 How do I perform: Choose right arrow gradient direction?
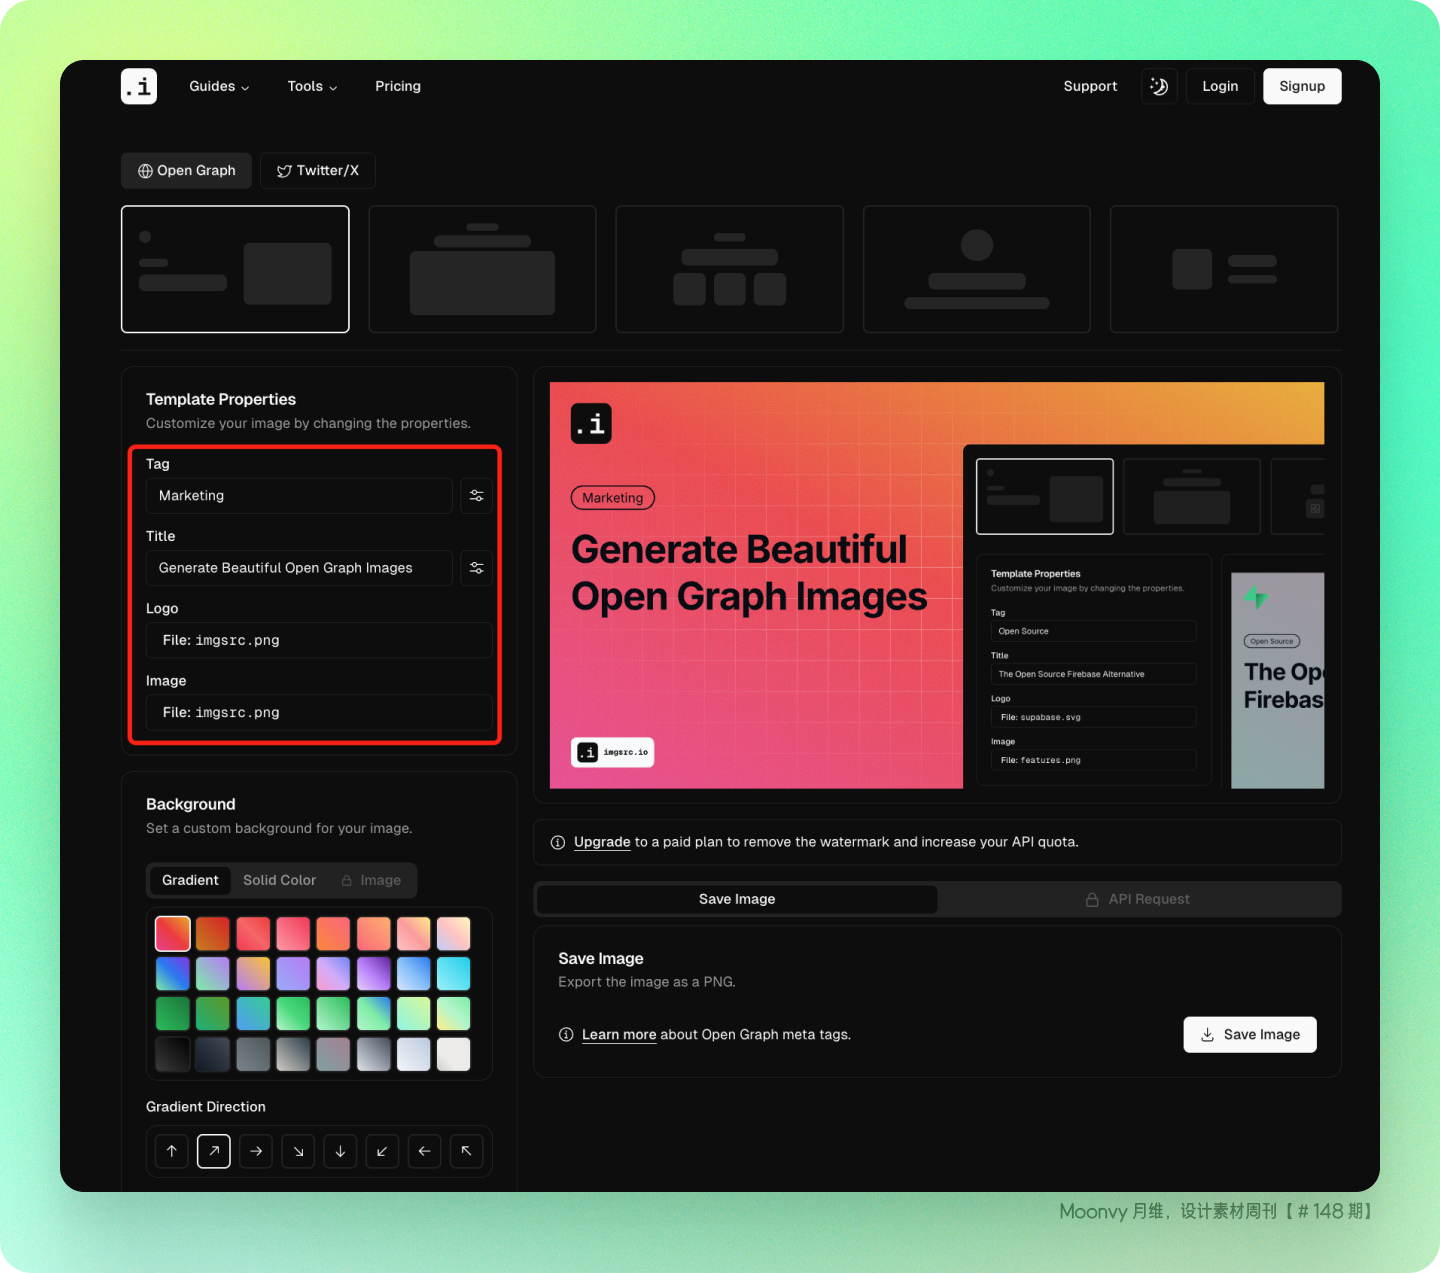[256, 1151]
